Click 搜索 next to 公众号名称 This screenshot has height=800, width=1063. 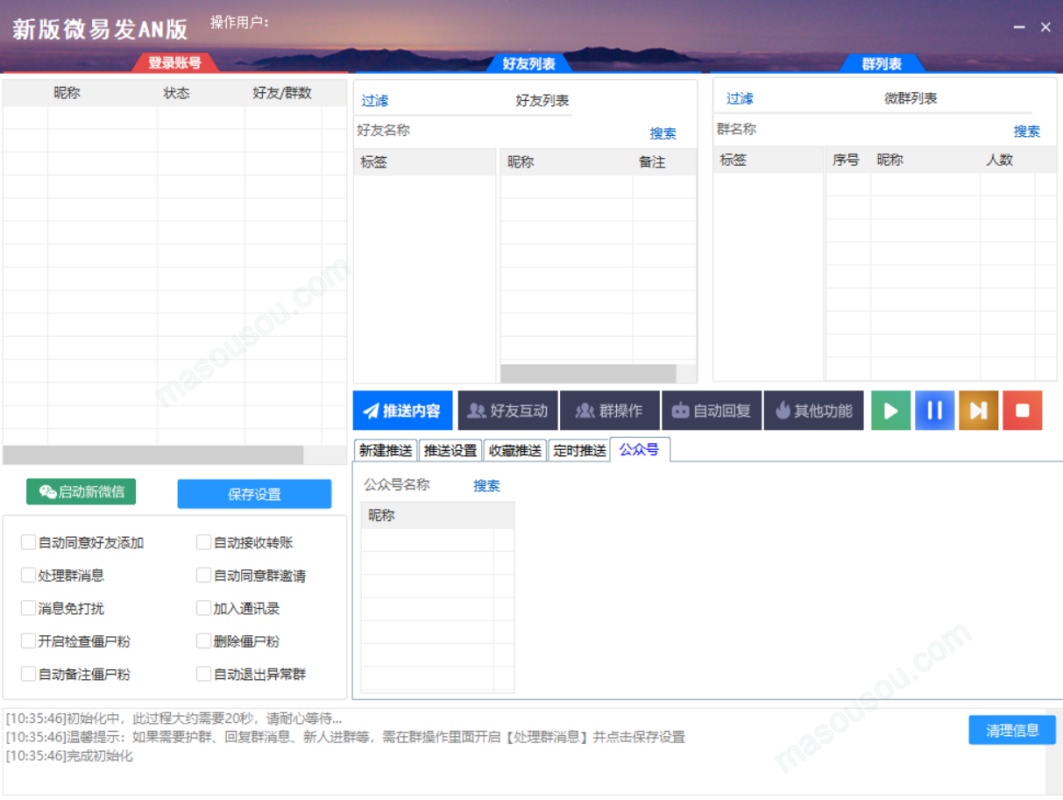coord(486,485)
